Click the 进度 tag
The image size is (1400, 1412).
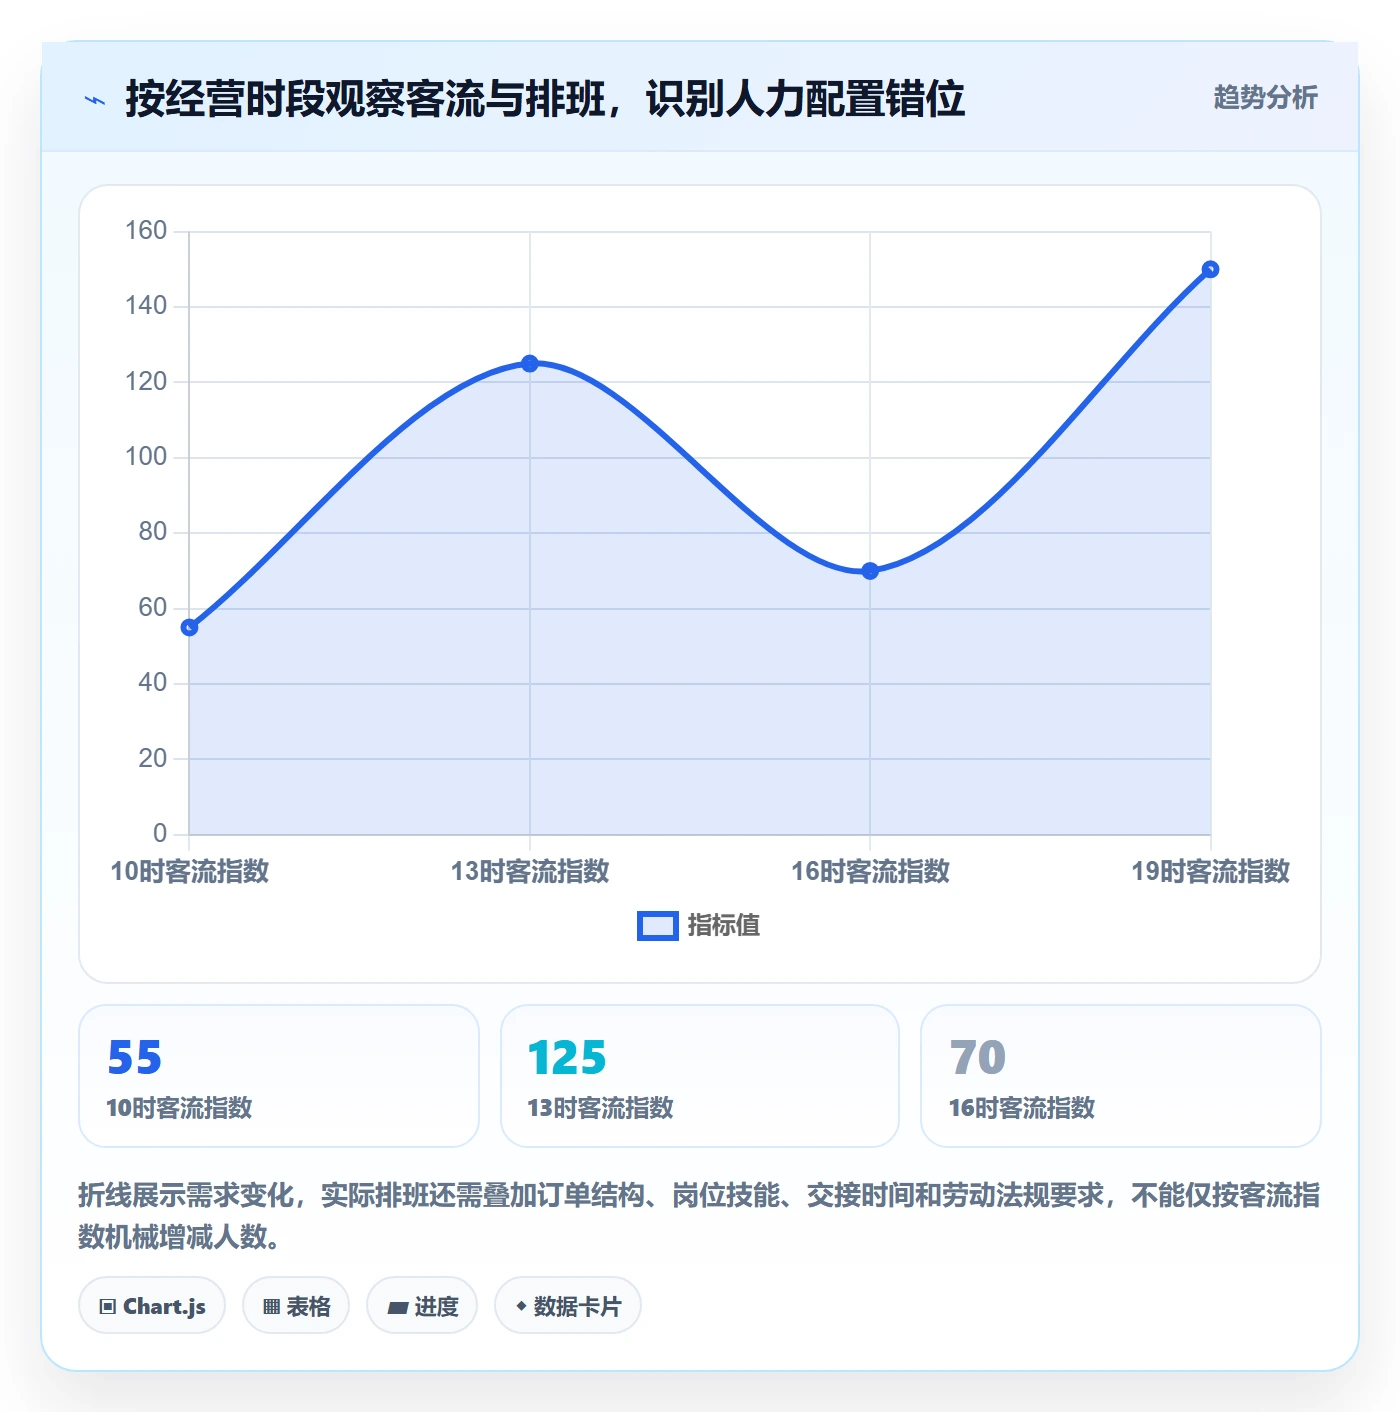422,1306
